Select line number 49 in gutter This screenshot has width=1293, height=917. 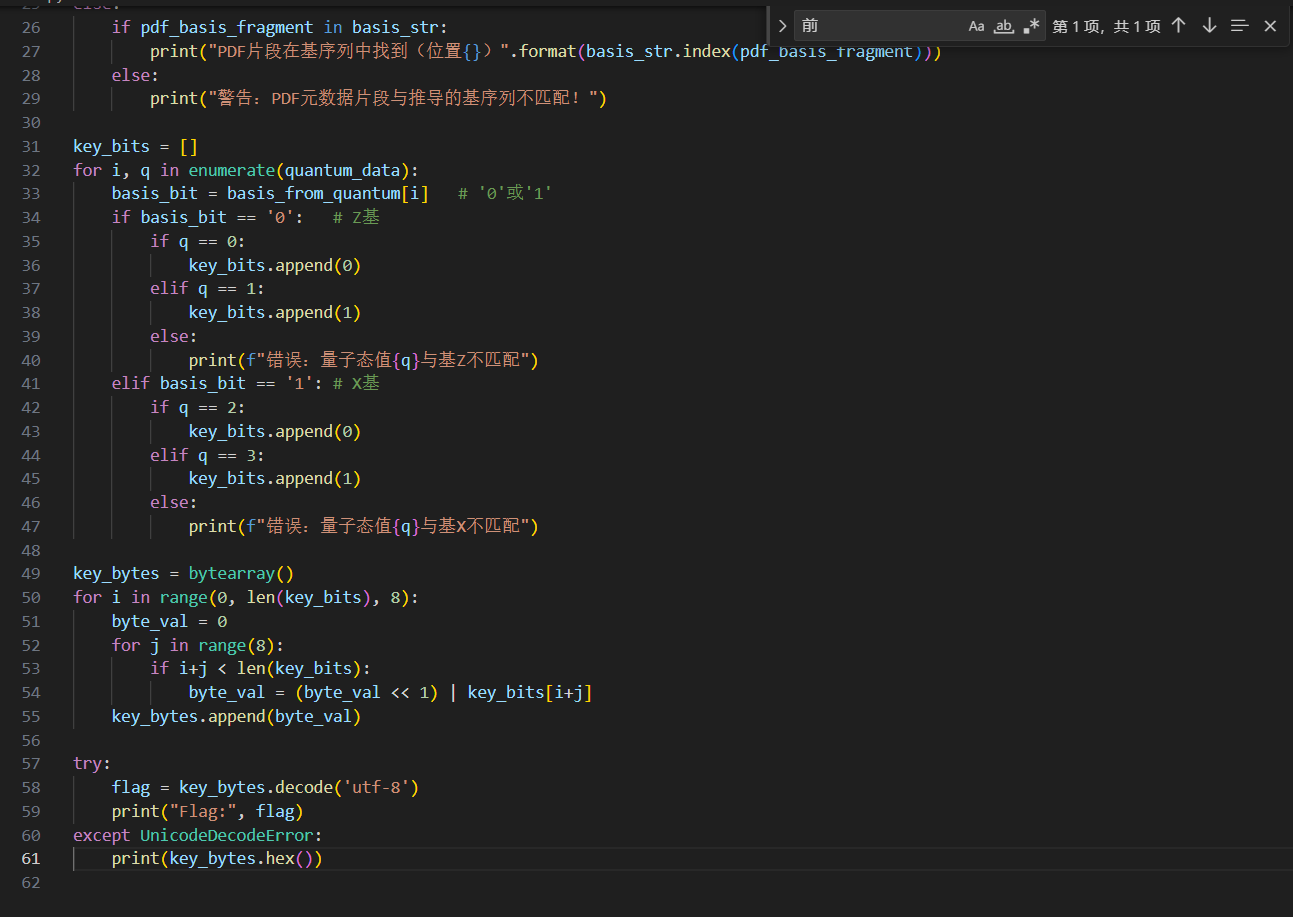(30, 574)
